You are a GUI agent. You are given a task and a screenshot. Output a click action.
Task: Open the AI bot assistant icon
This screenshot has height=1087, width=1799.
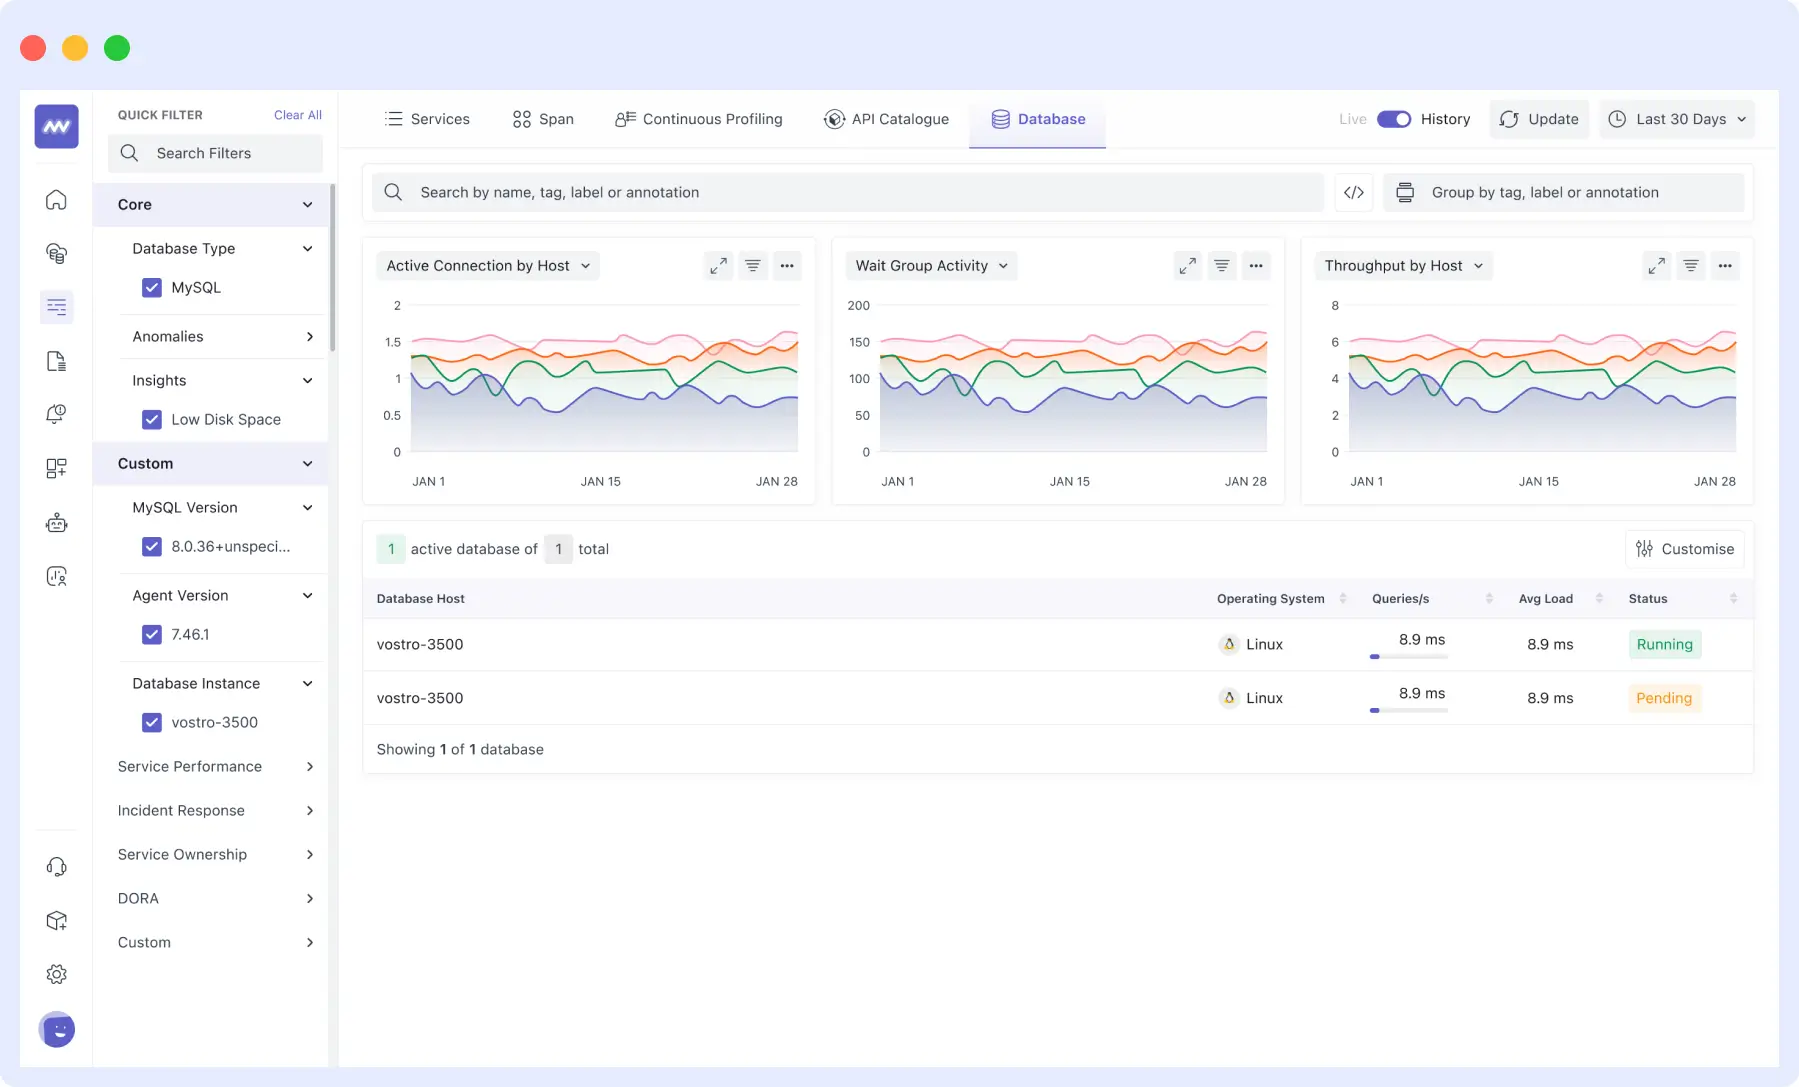click(56, 522)
